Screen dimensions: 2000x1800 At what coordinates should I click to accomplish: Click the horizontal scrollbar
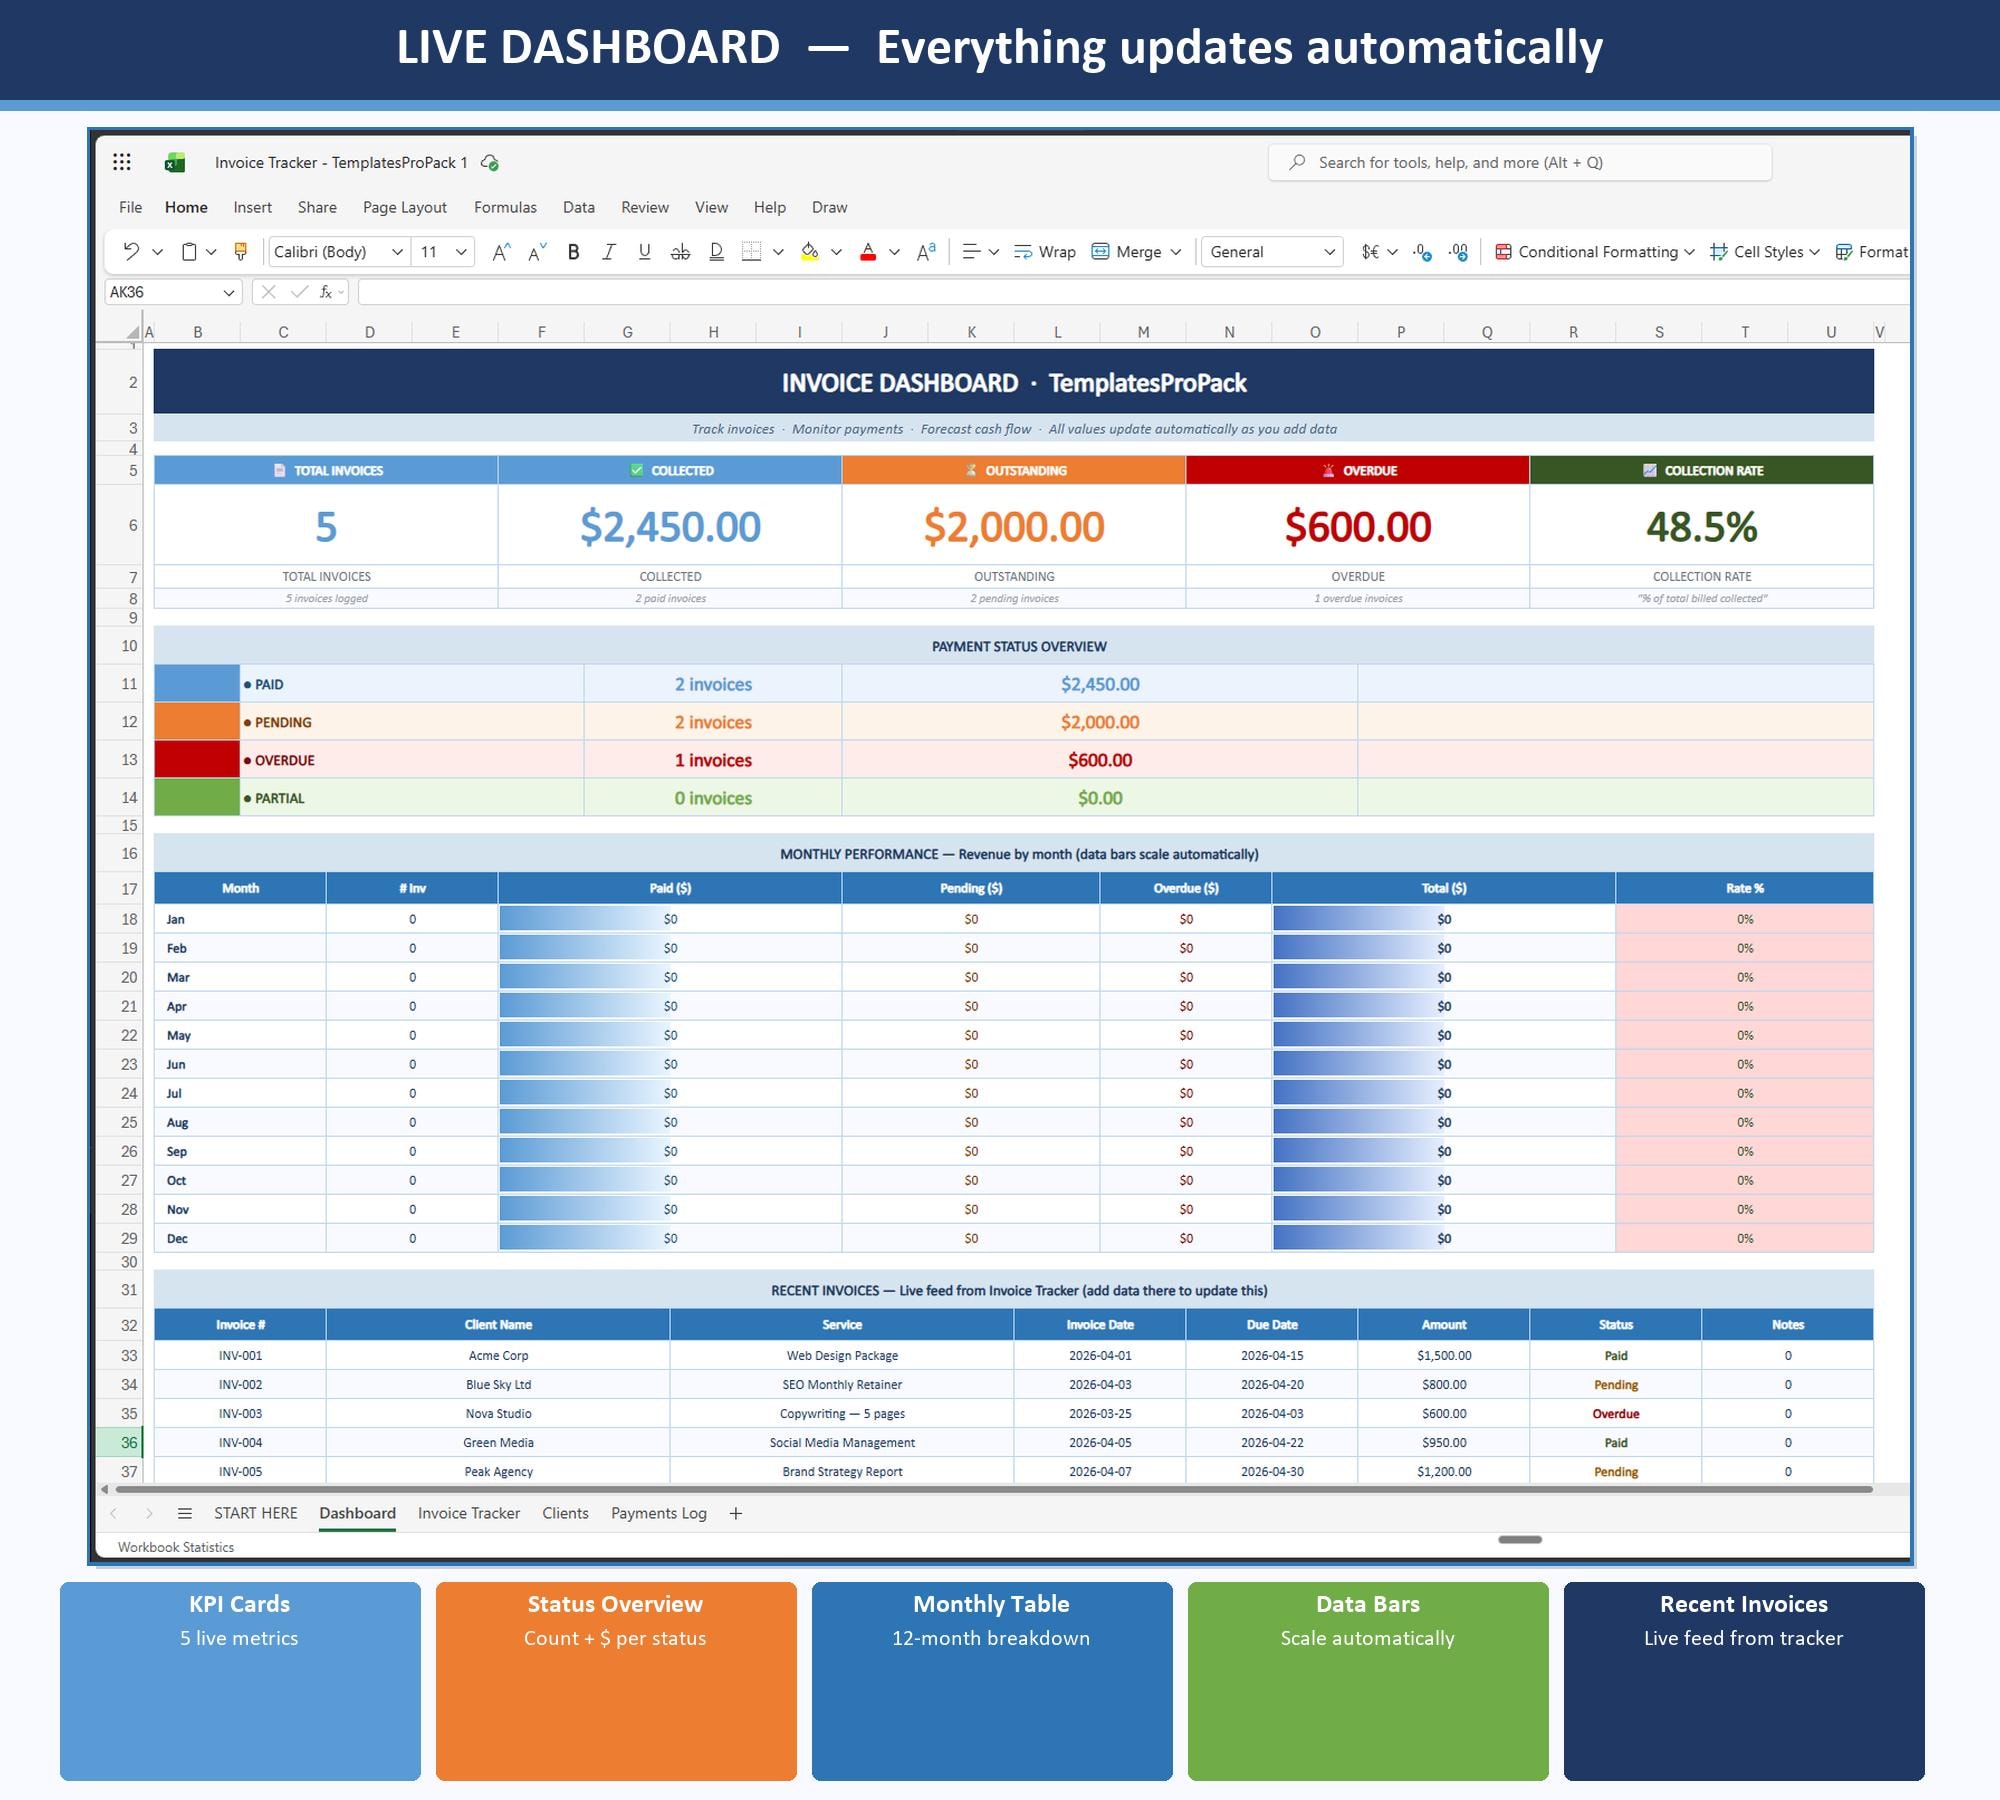(x=995, y=1489)
